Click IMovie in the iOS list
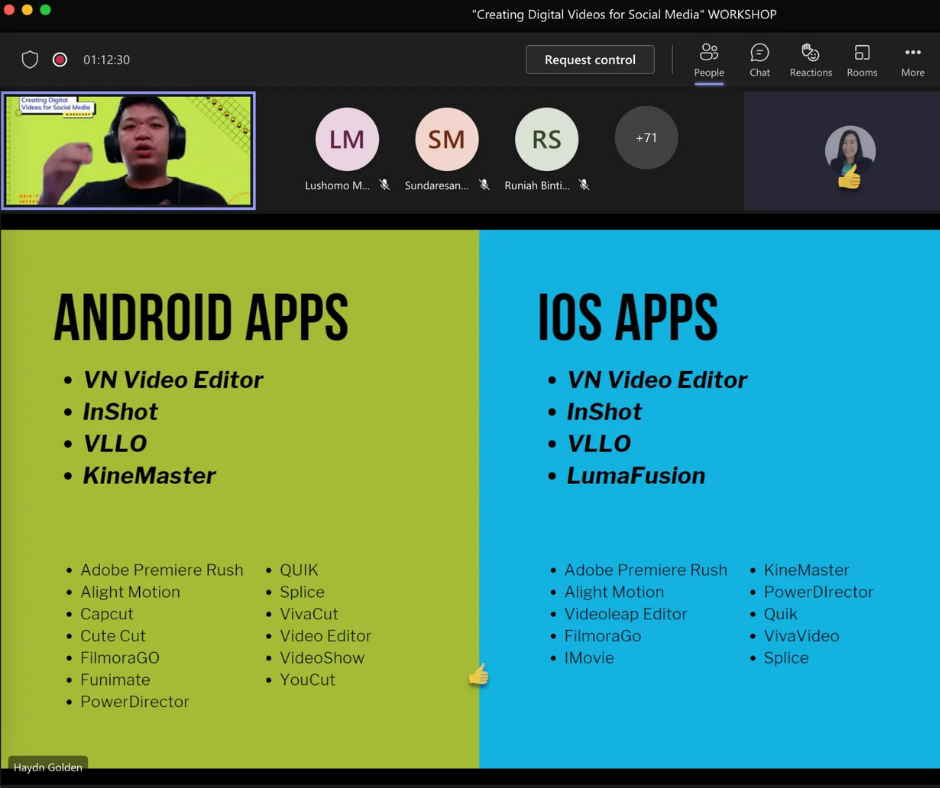The image size is (940, 788). coord(589,658)
